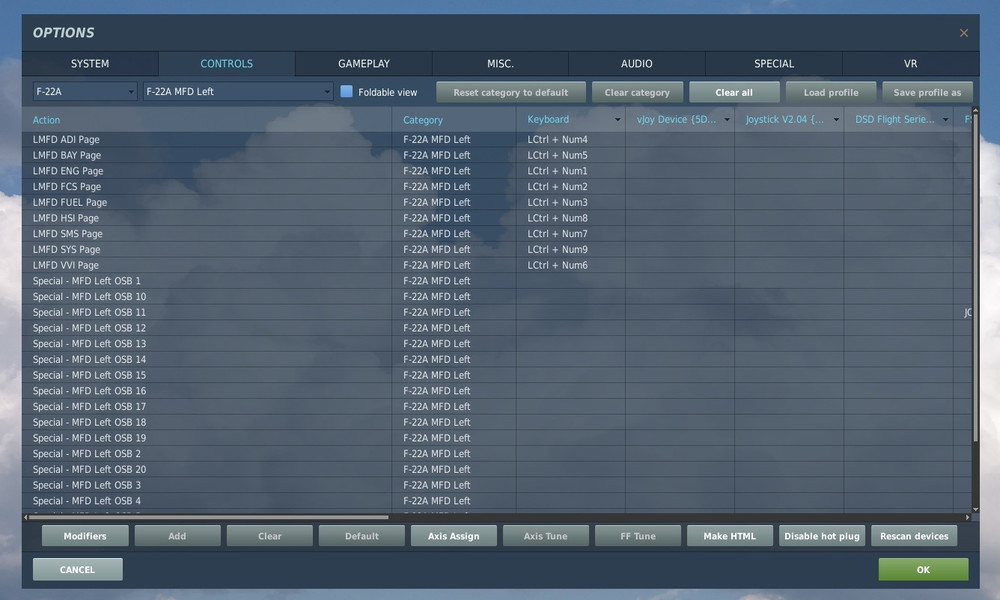Click the Make HTML button
Screen dimensions: 1000x600
click(730, 536)
